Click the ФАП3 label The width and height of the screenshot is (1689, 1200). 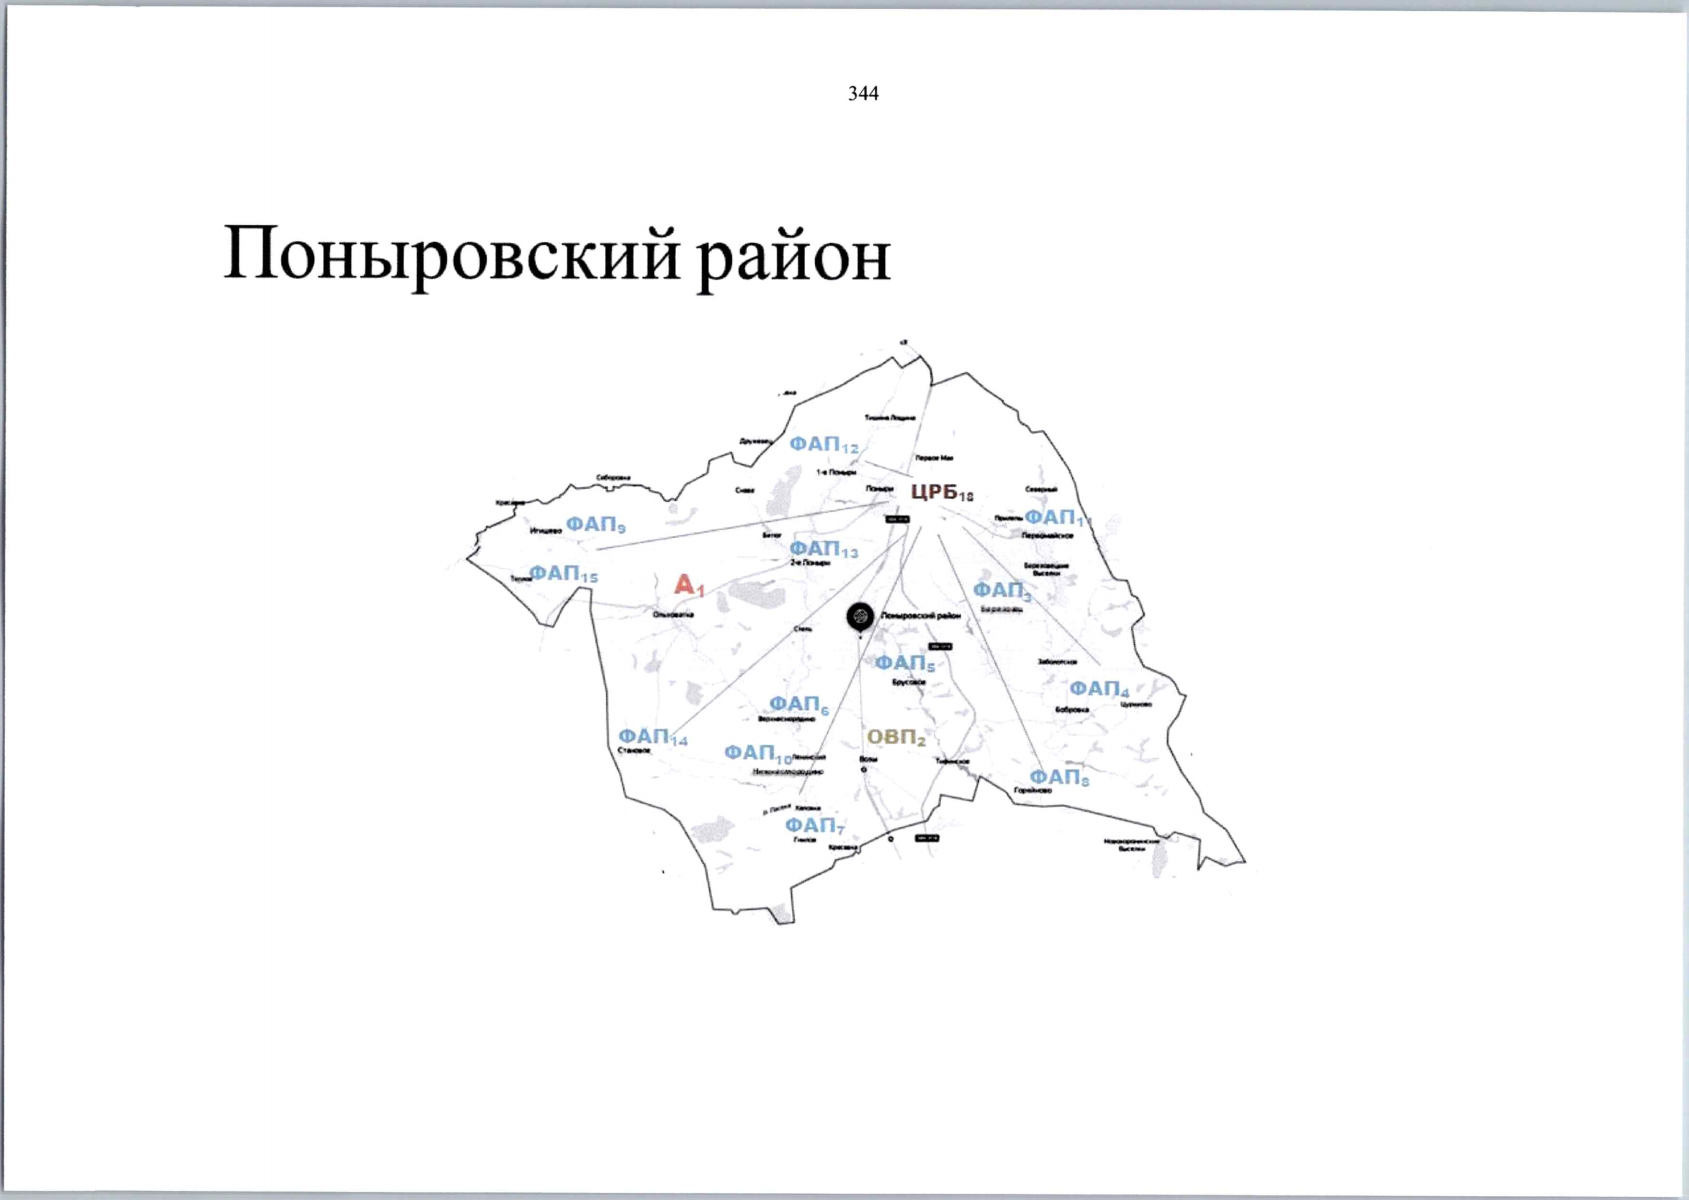click(x=1002, y=591)
